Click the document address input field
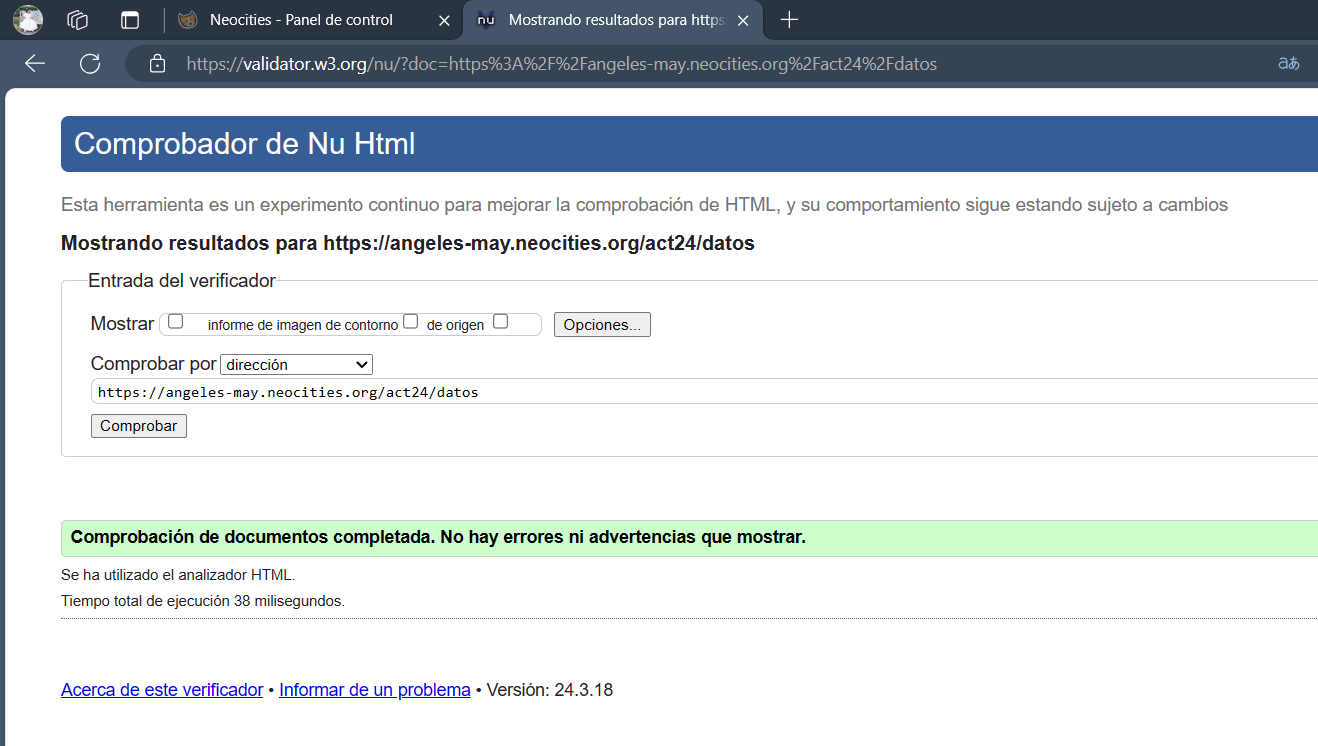The image size is (1318, 746). [704, 392]
